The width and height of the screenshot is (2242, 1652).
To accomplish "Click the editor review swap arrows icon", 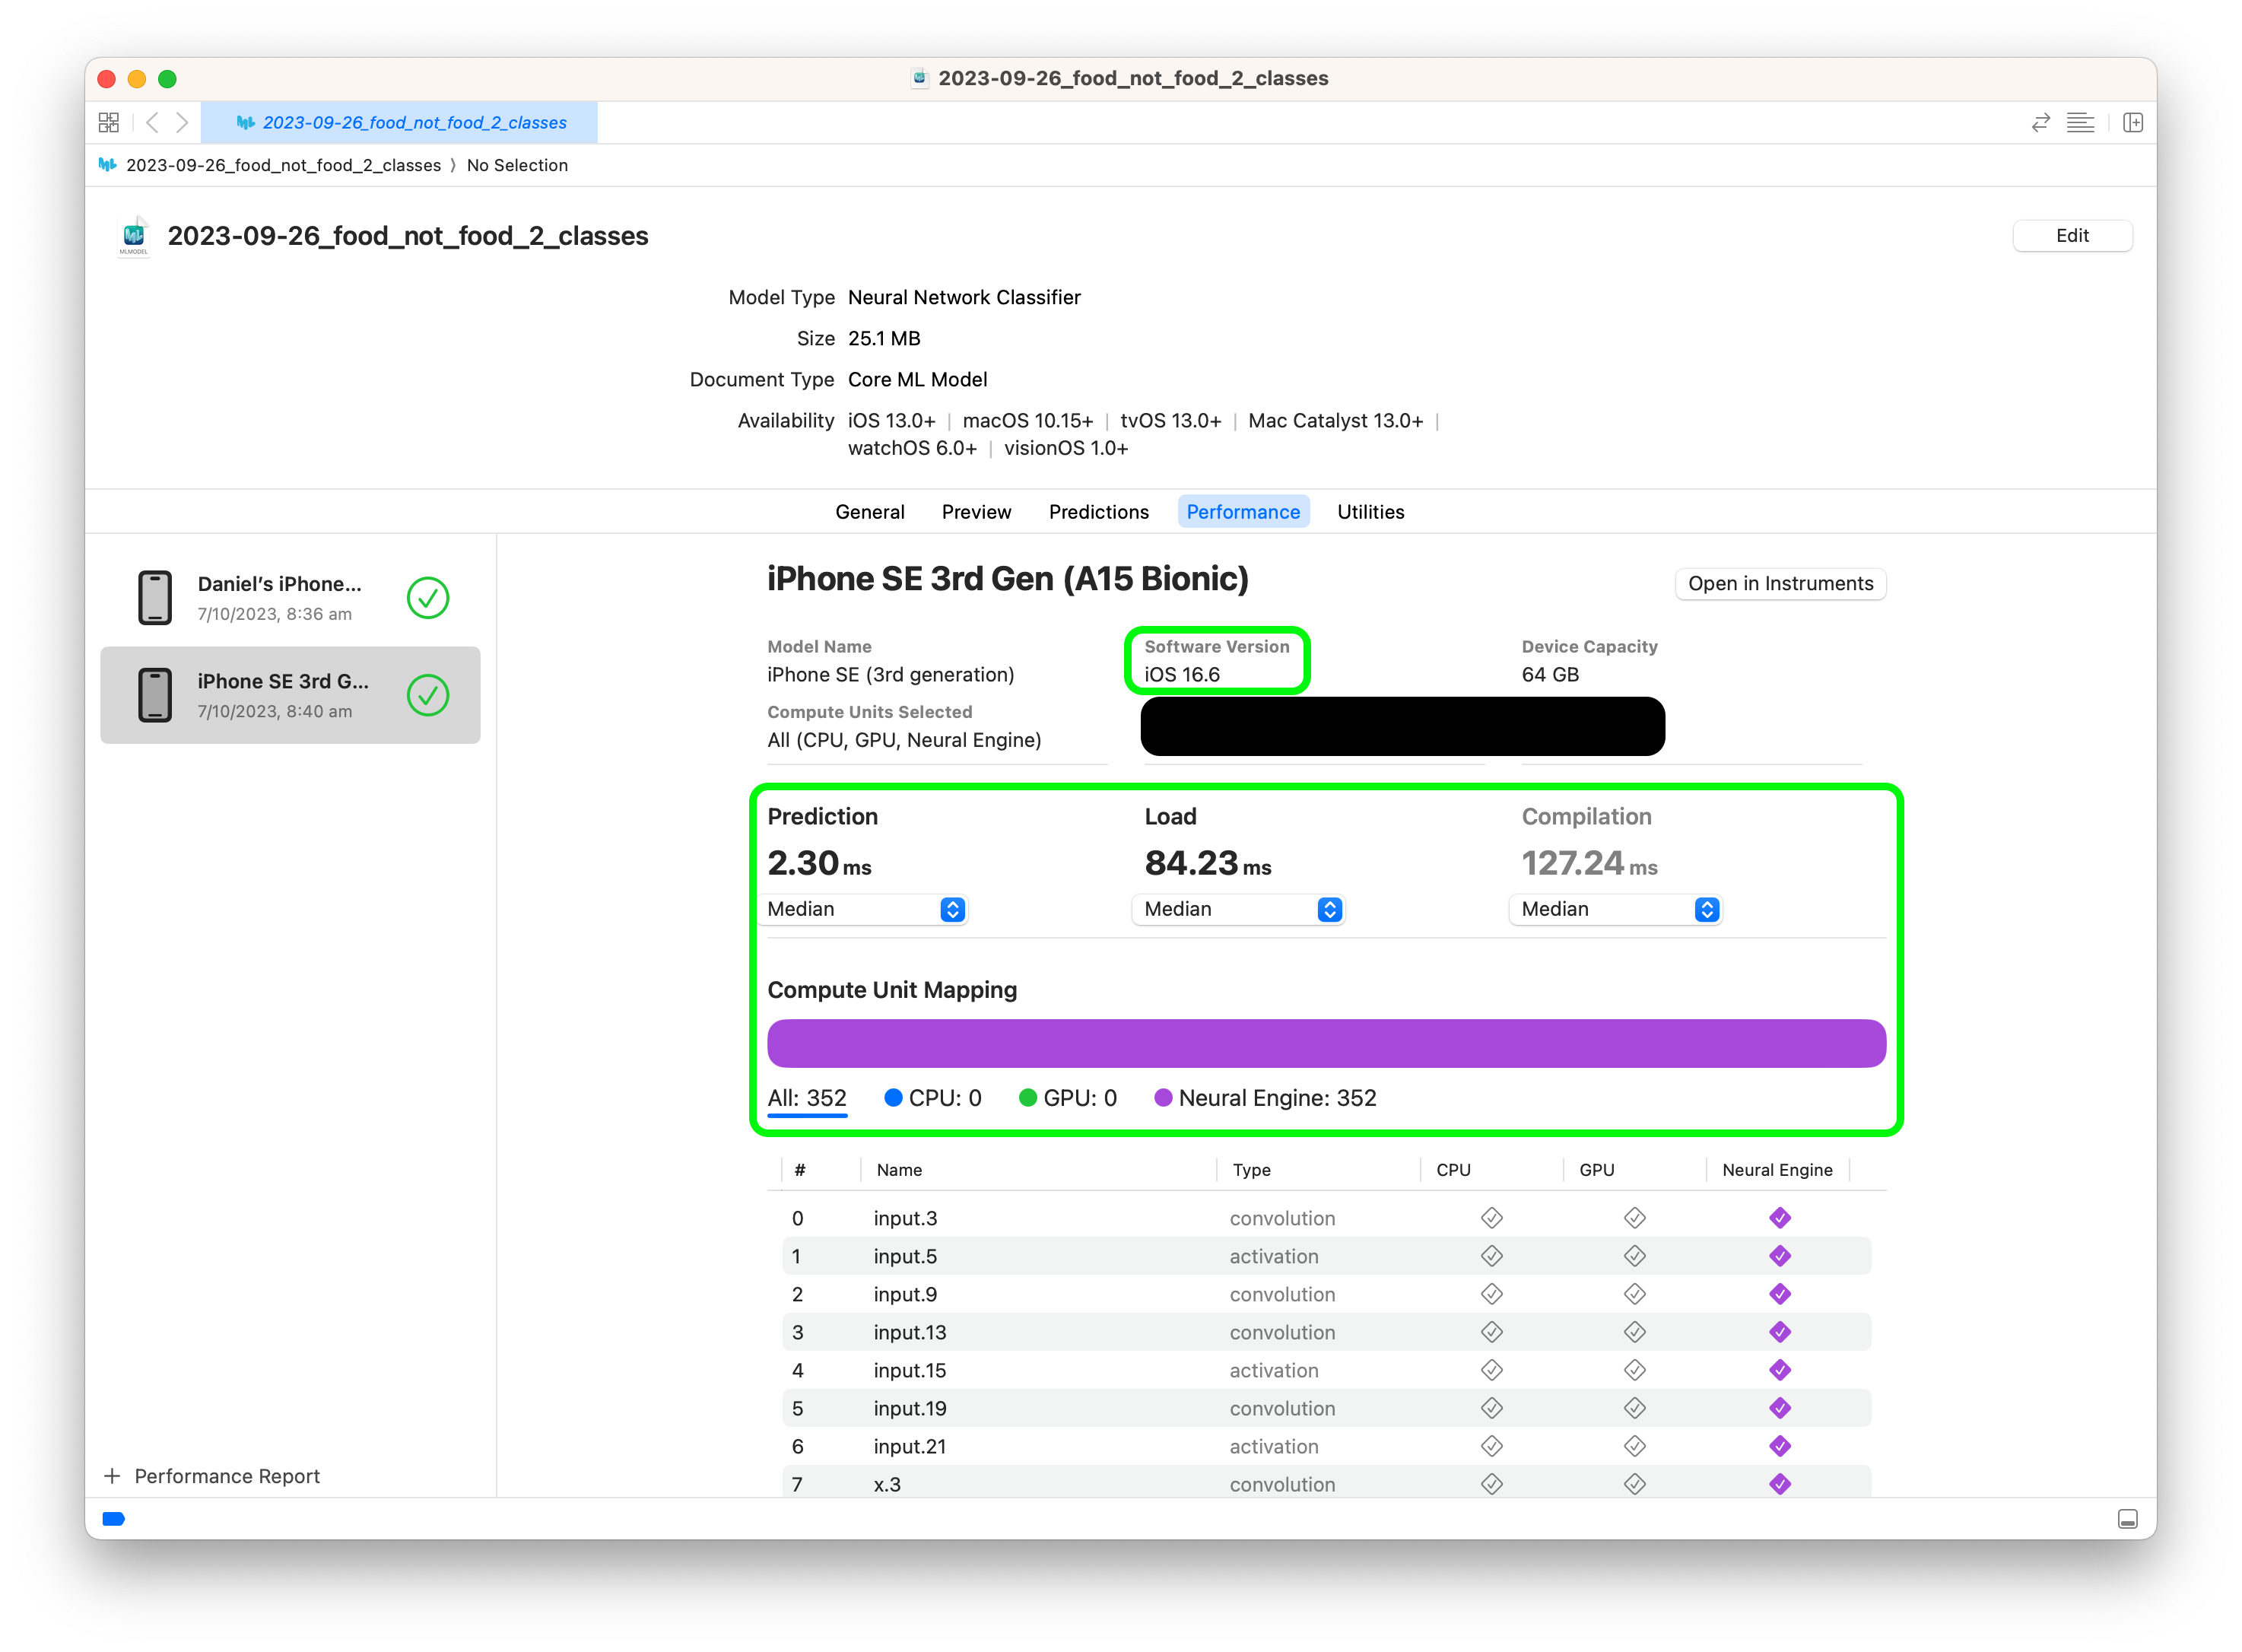I will click(x=2041, y=122).
